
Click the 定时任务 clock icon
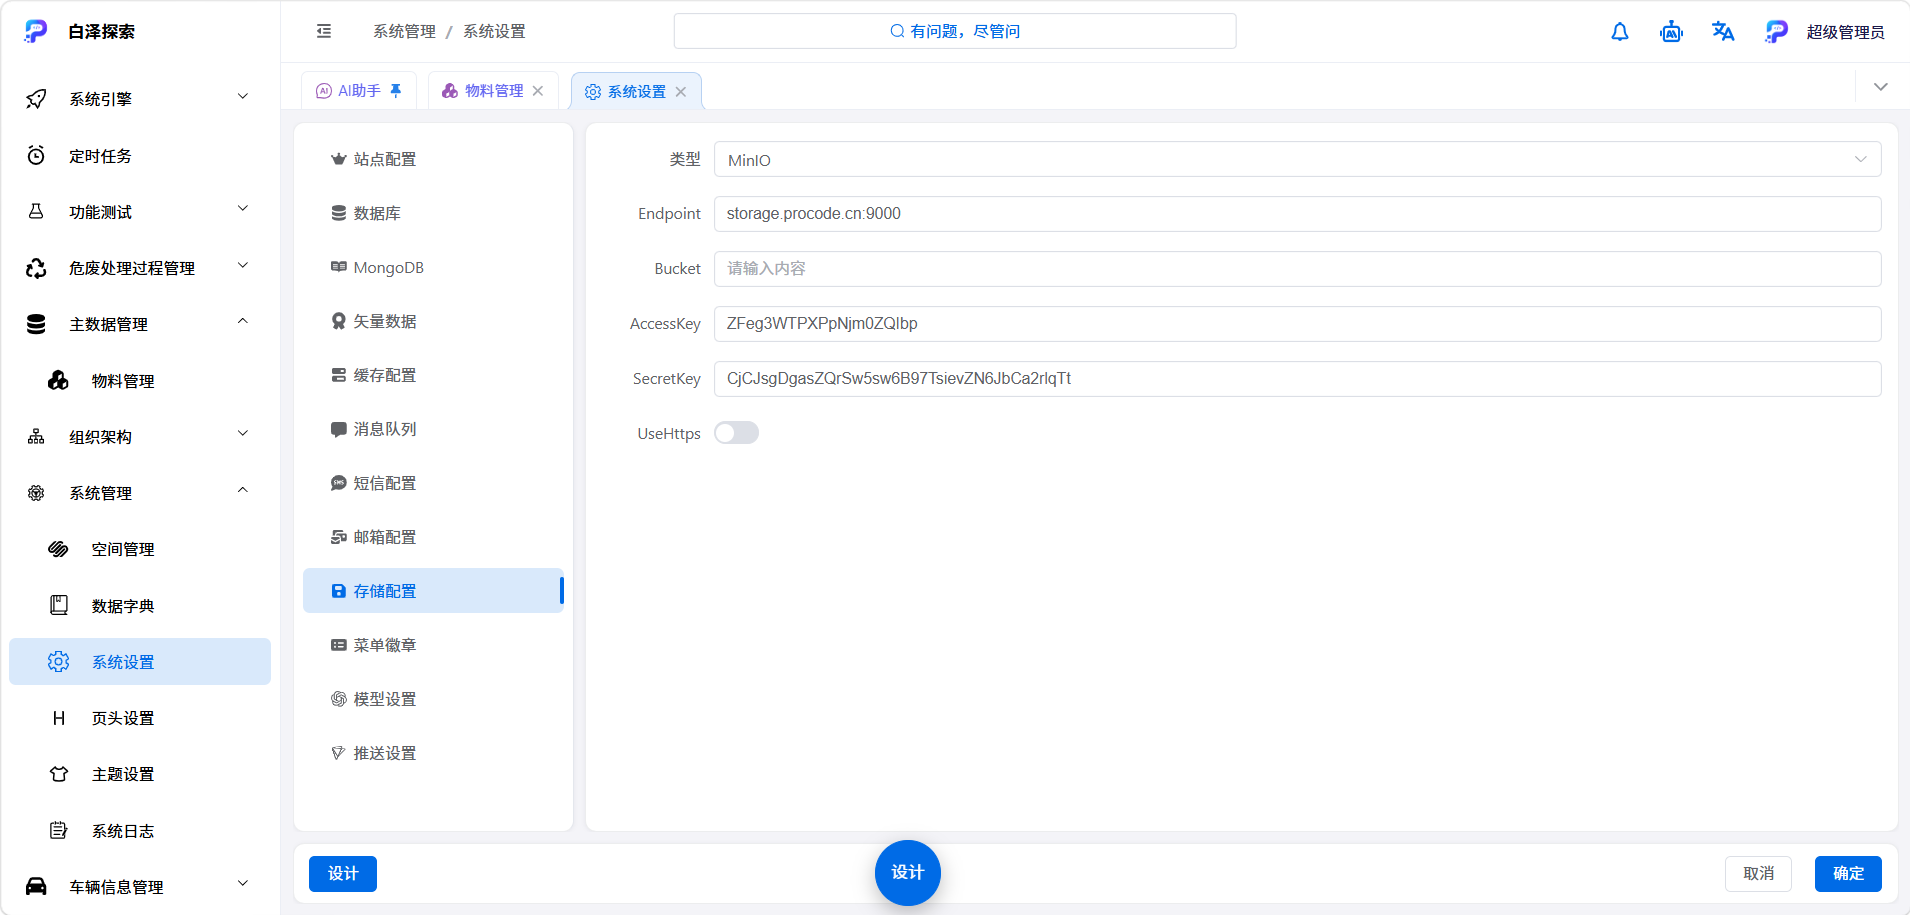coord(36,155)
